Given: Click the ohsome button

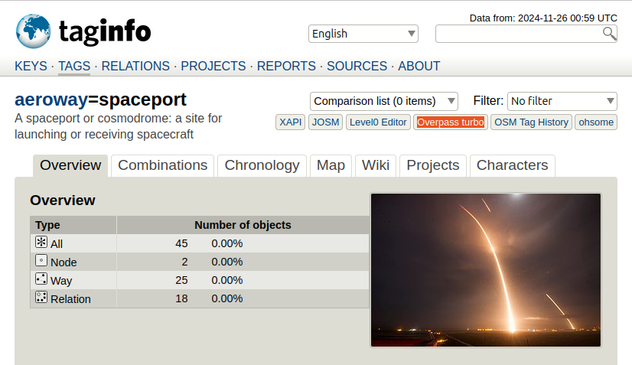Looking at the screenshot, I should pos(596,122).
